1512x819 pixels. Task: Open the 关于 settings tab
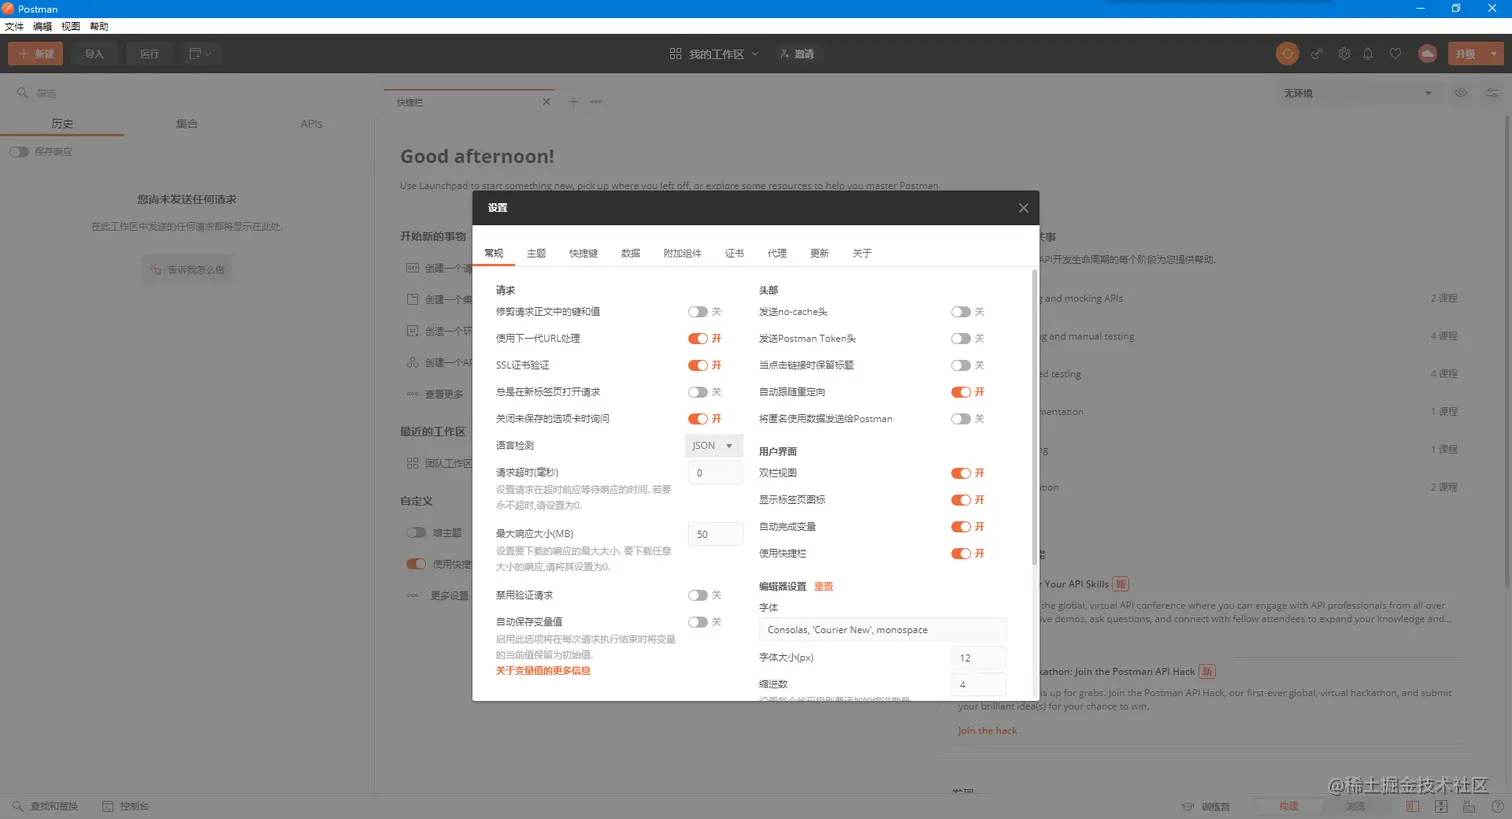point(863,253)
